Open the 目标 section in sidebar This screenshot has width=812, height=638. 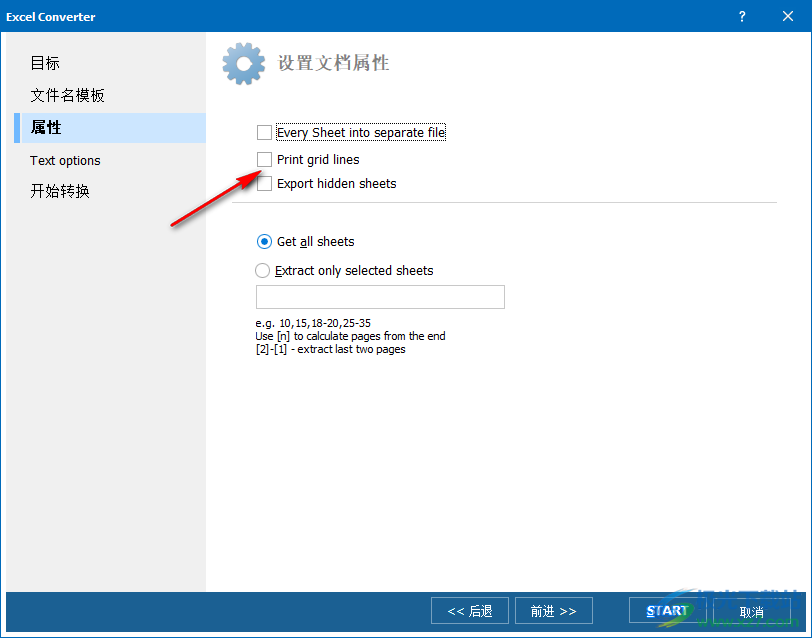click(45, 63)
